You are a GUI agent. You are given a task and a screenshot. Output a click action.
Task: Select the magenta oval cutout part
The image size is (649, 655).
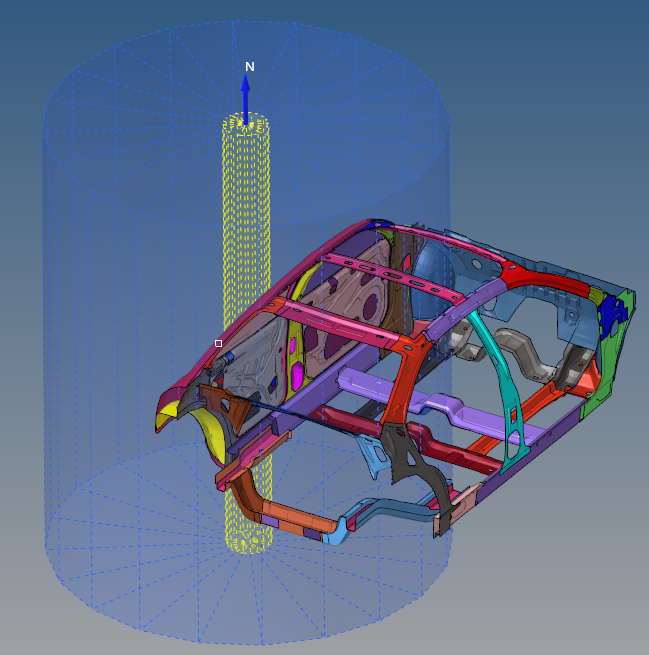click(297, 376)
